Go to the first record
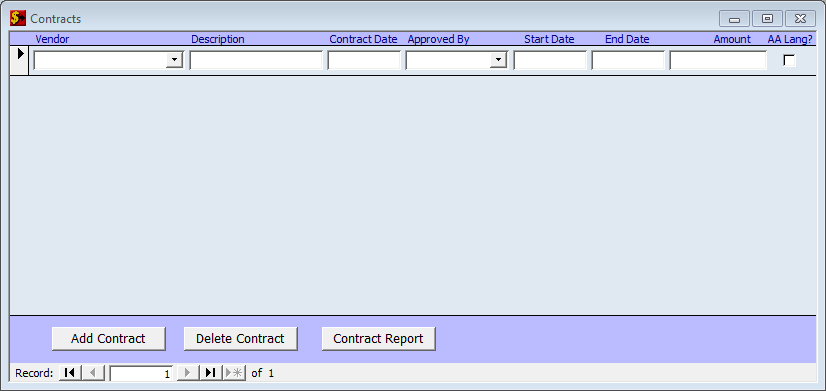Viewport: 826px width, 391px height. click(x=70, y=373)
